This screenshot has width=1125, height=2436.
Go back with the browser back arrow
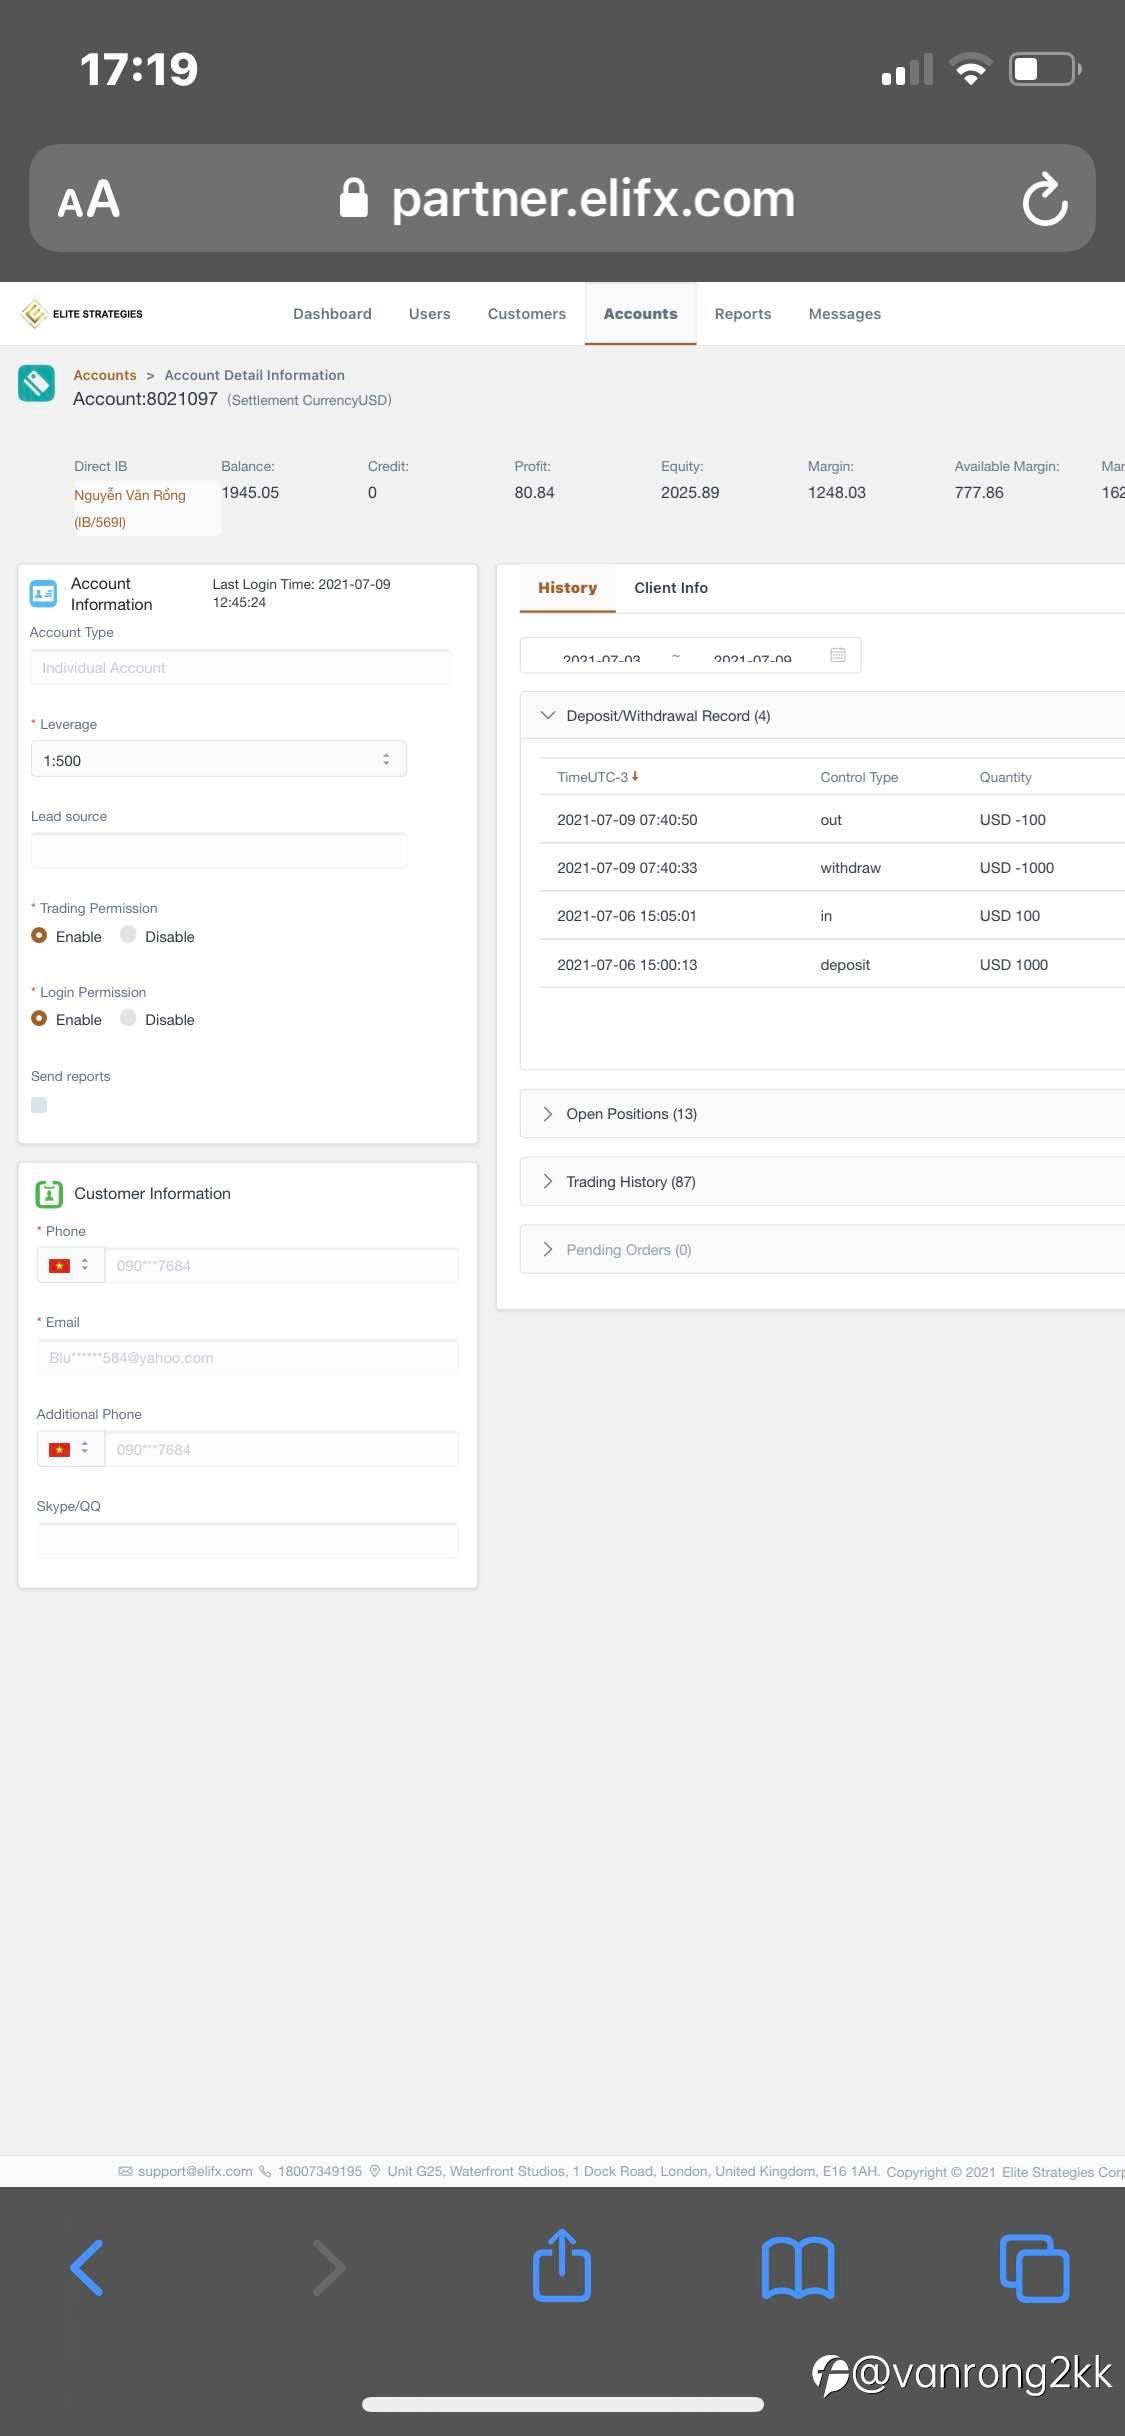pyautogui.click(x=87, y=2267)
